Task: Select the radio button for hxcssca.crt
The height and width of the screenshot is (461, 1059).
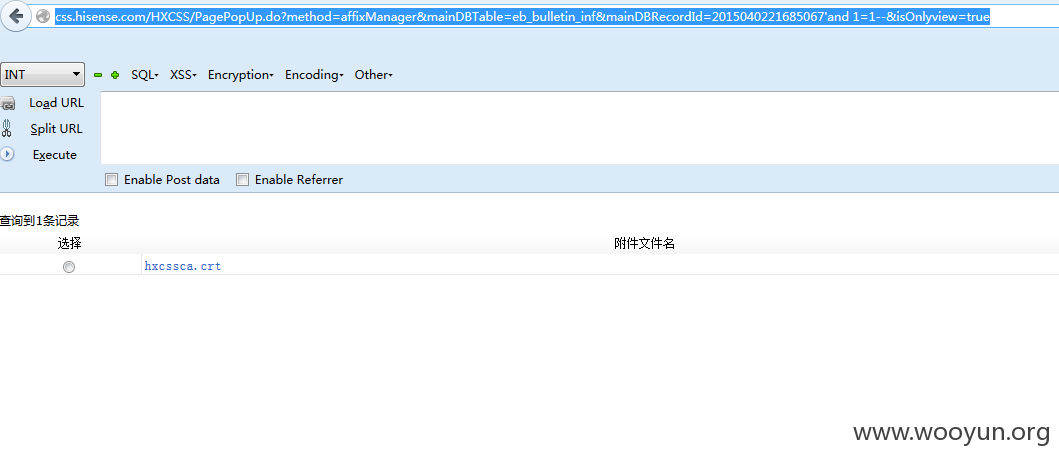Action: click(69, 267)
